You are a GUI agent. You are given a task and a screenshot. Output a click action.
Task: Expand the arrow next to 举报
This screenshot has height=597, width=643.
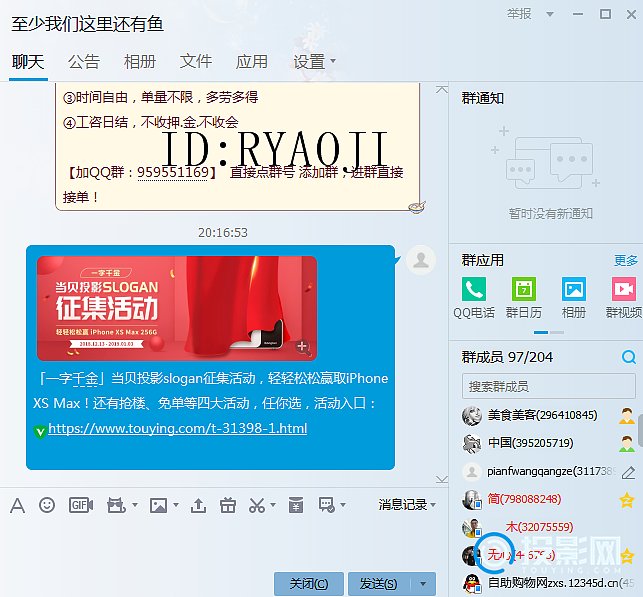click(x=550, y=14)
